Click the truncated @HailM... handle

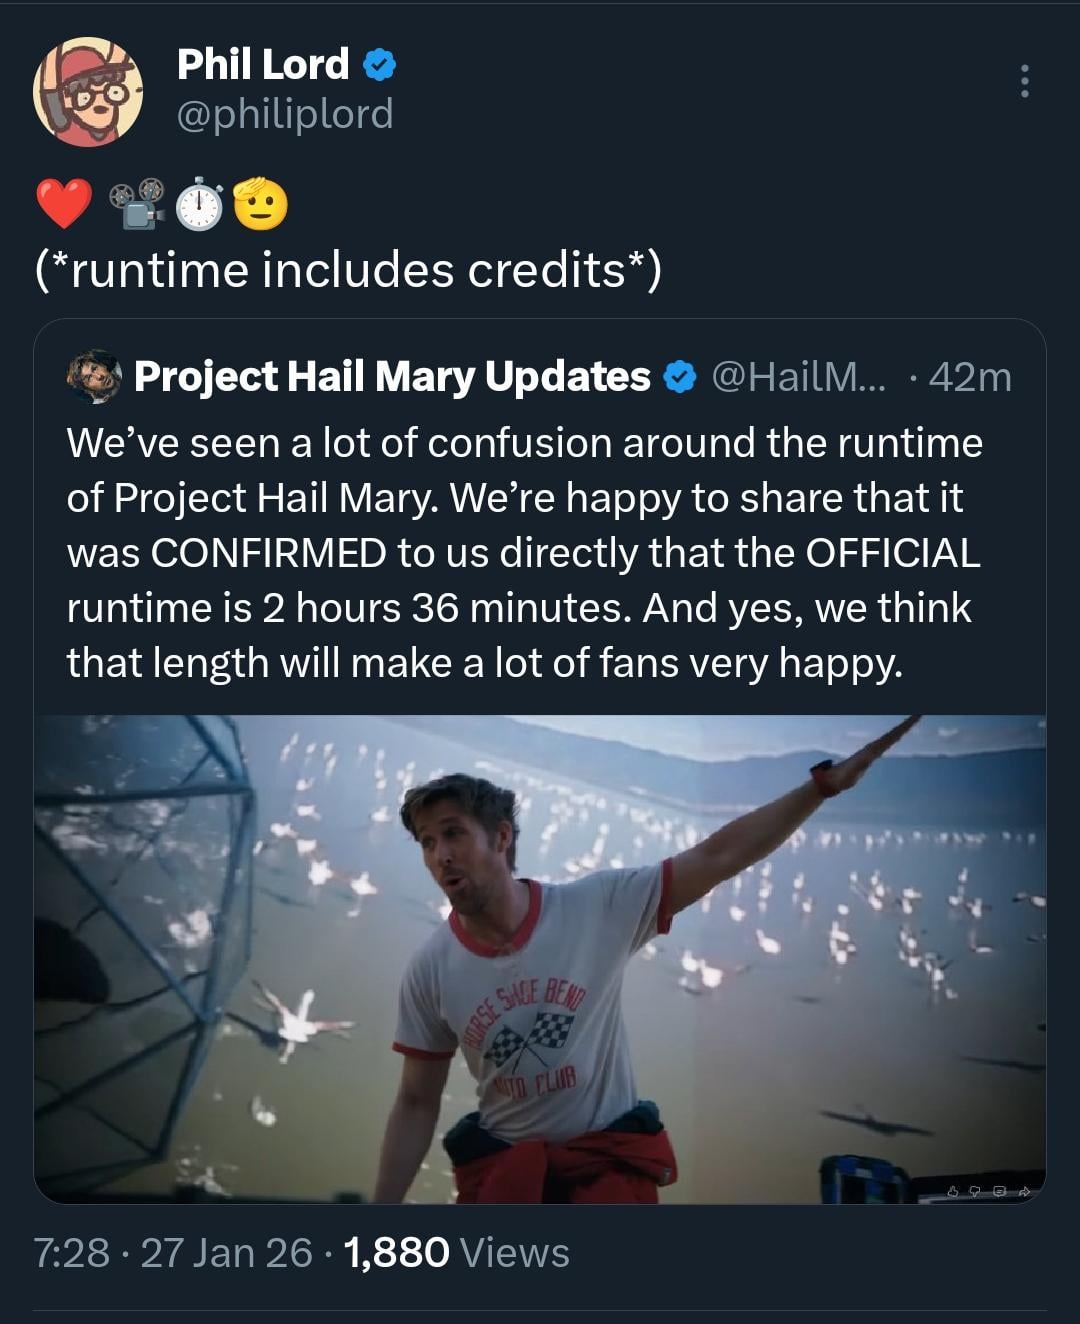click(798, 377)
